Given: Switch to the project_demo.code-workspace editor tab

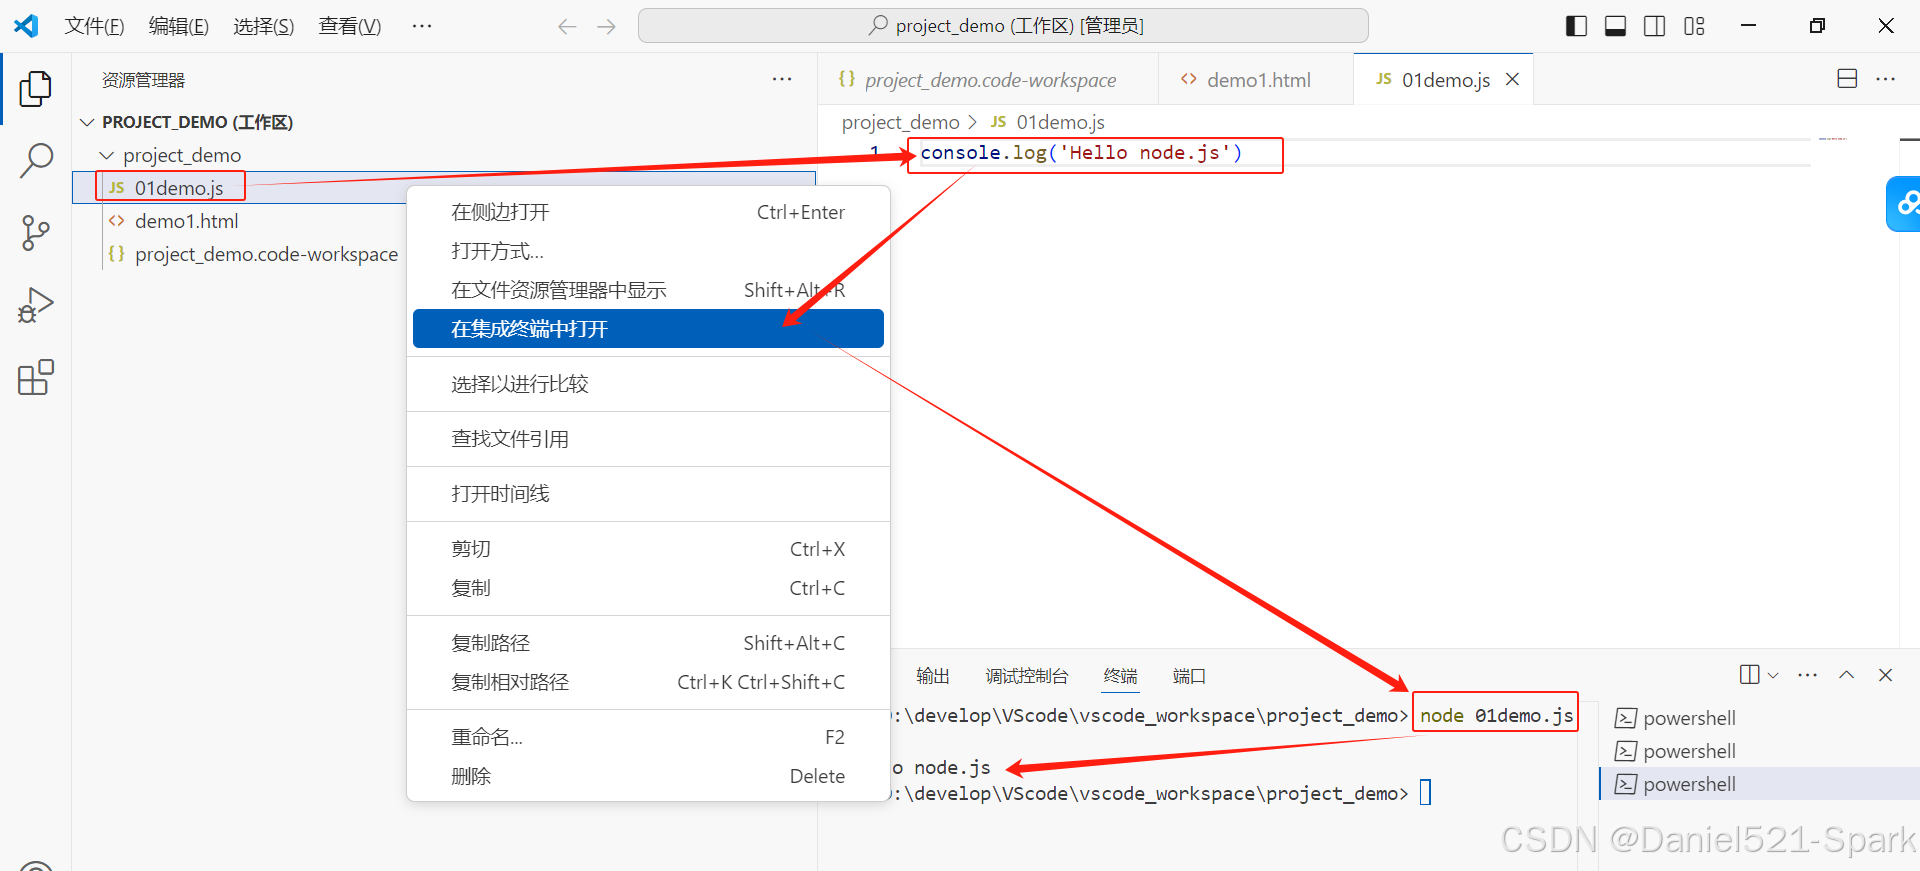Looking at the screenshot, I should pyautogui.click(x=989, y=80).
